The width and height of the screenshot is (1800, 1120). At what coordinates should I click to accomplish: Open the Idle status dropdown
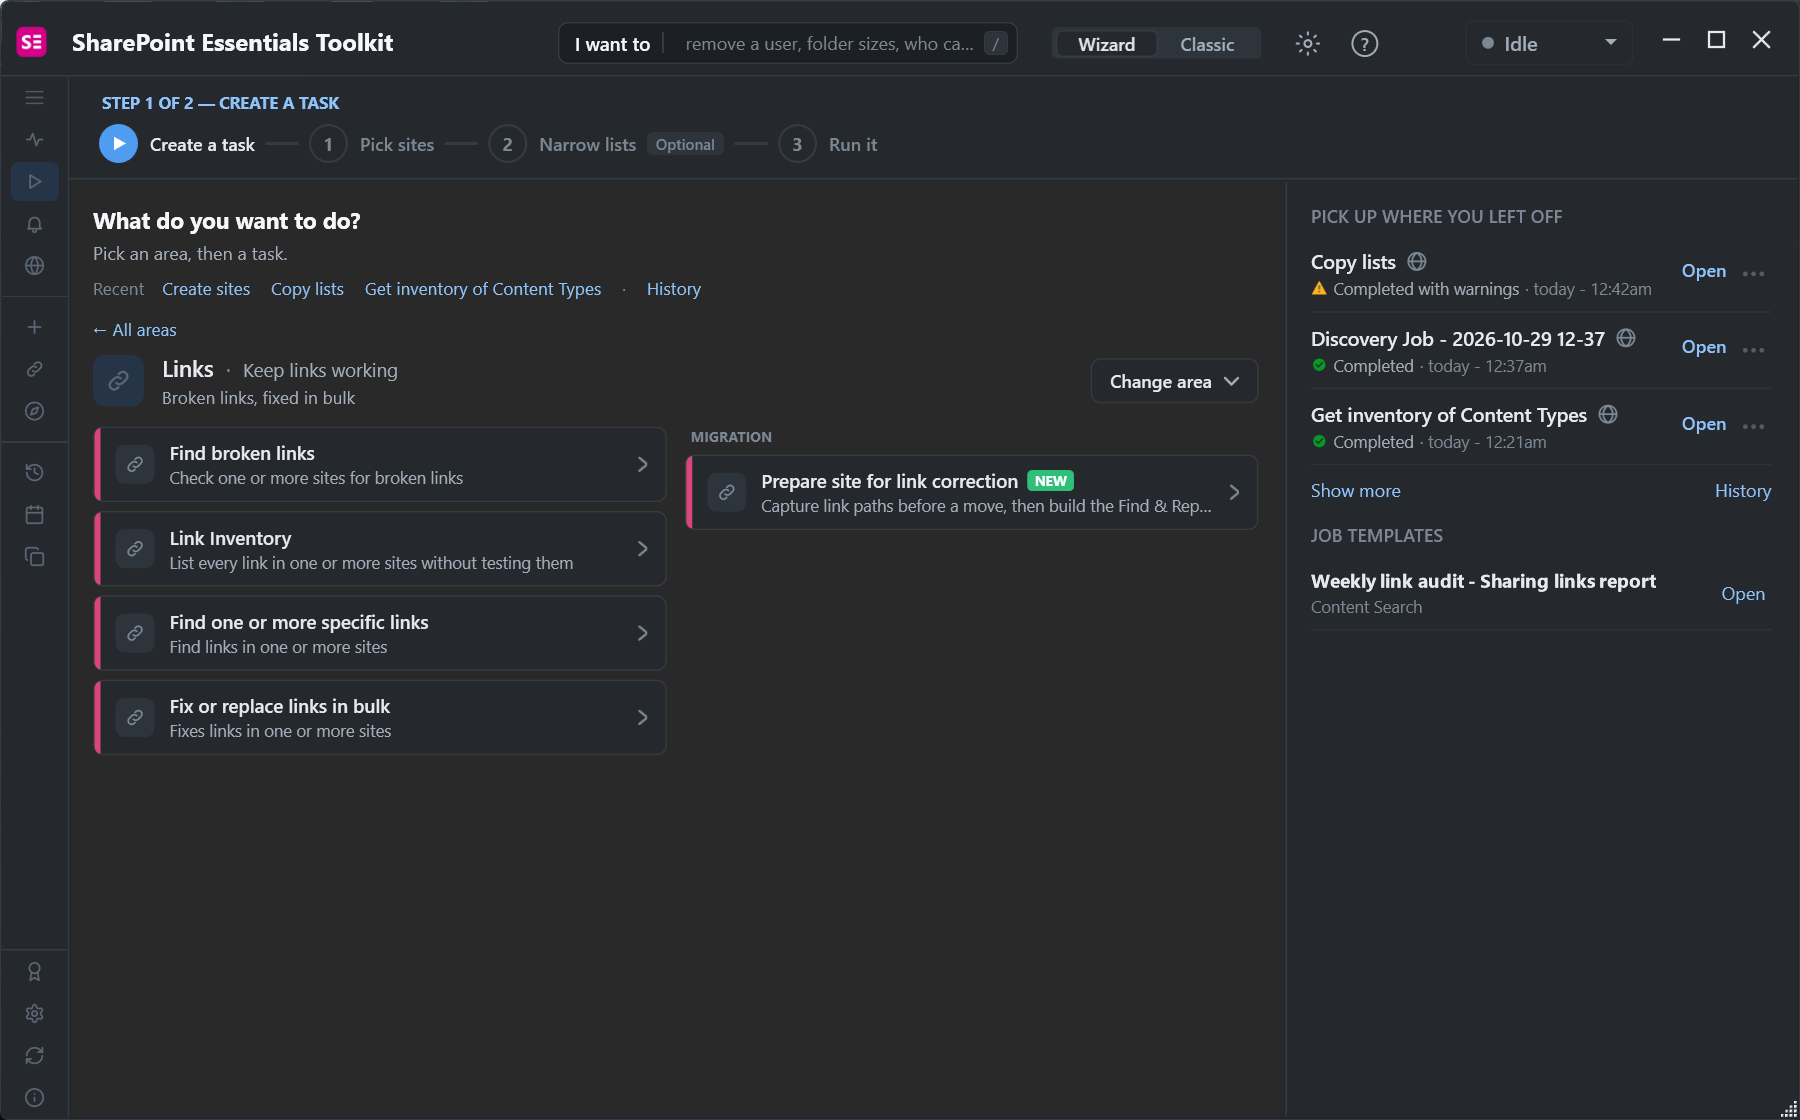coord(1549,44)
